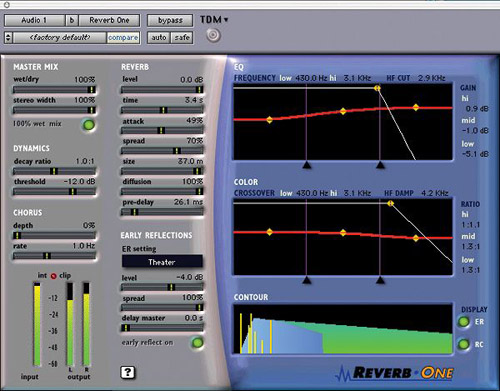Adjust the reverb level slider

(162, 90)
